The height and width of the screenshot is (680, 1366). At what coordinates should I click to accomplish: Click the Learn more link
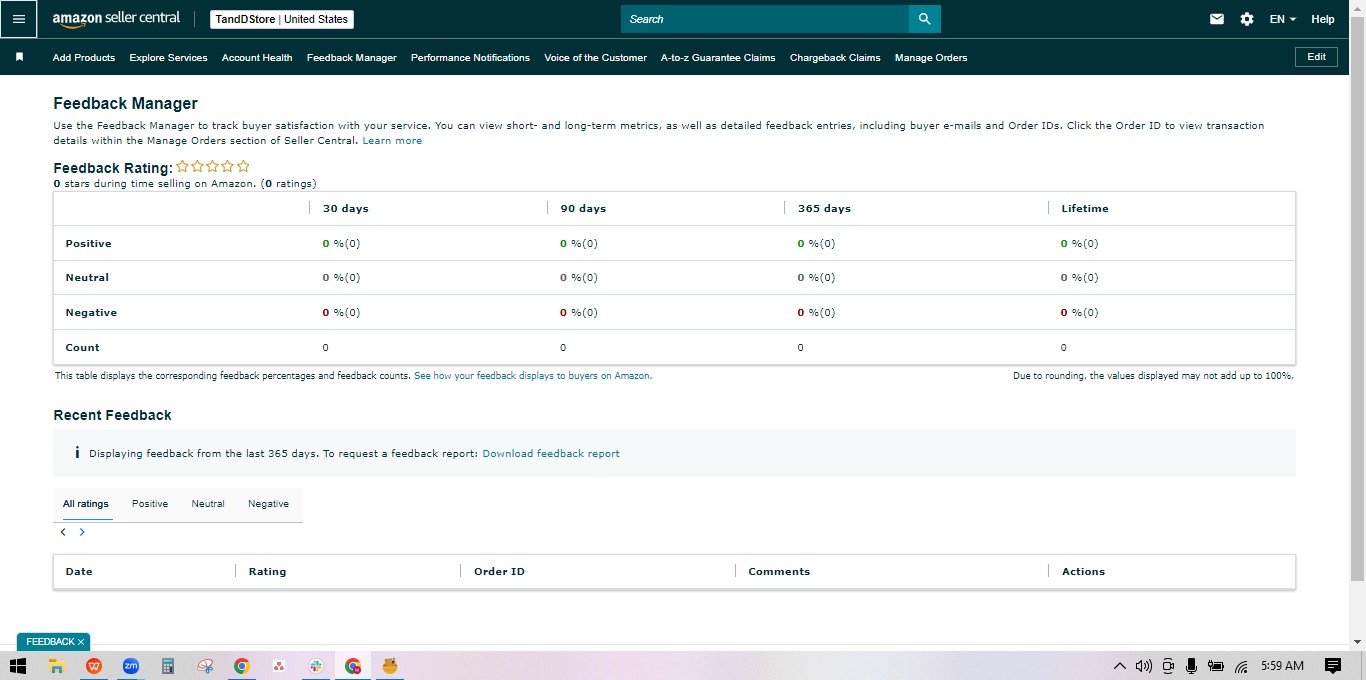(x=392, y=141)
